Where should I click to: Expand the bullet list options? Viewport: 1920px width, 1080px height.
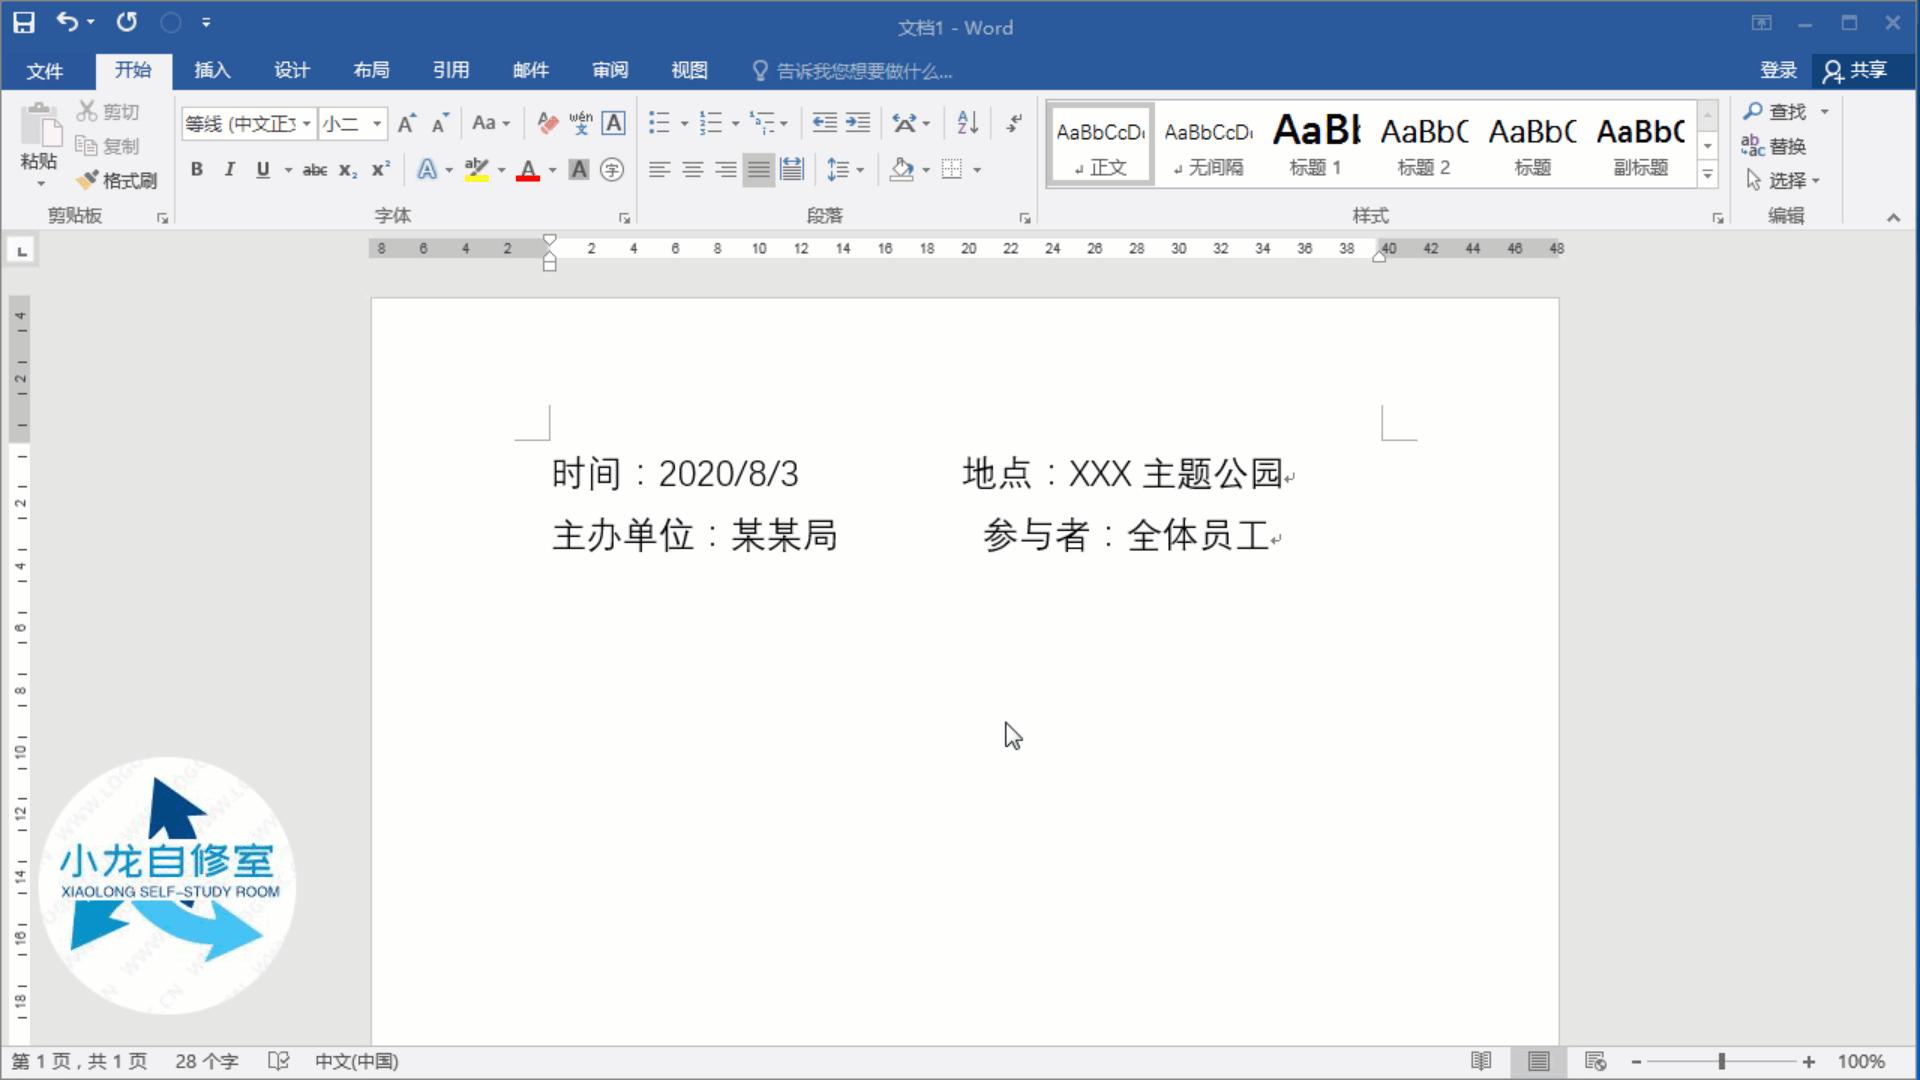(x=683, y=122)
